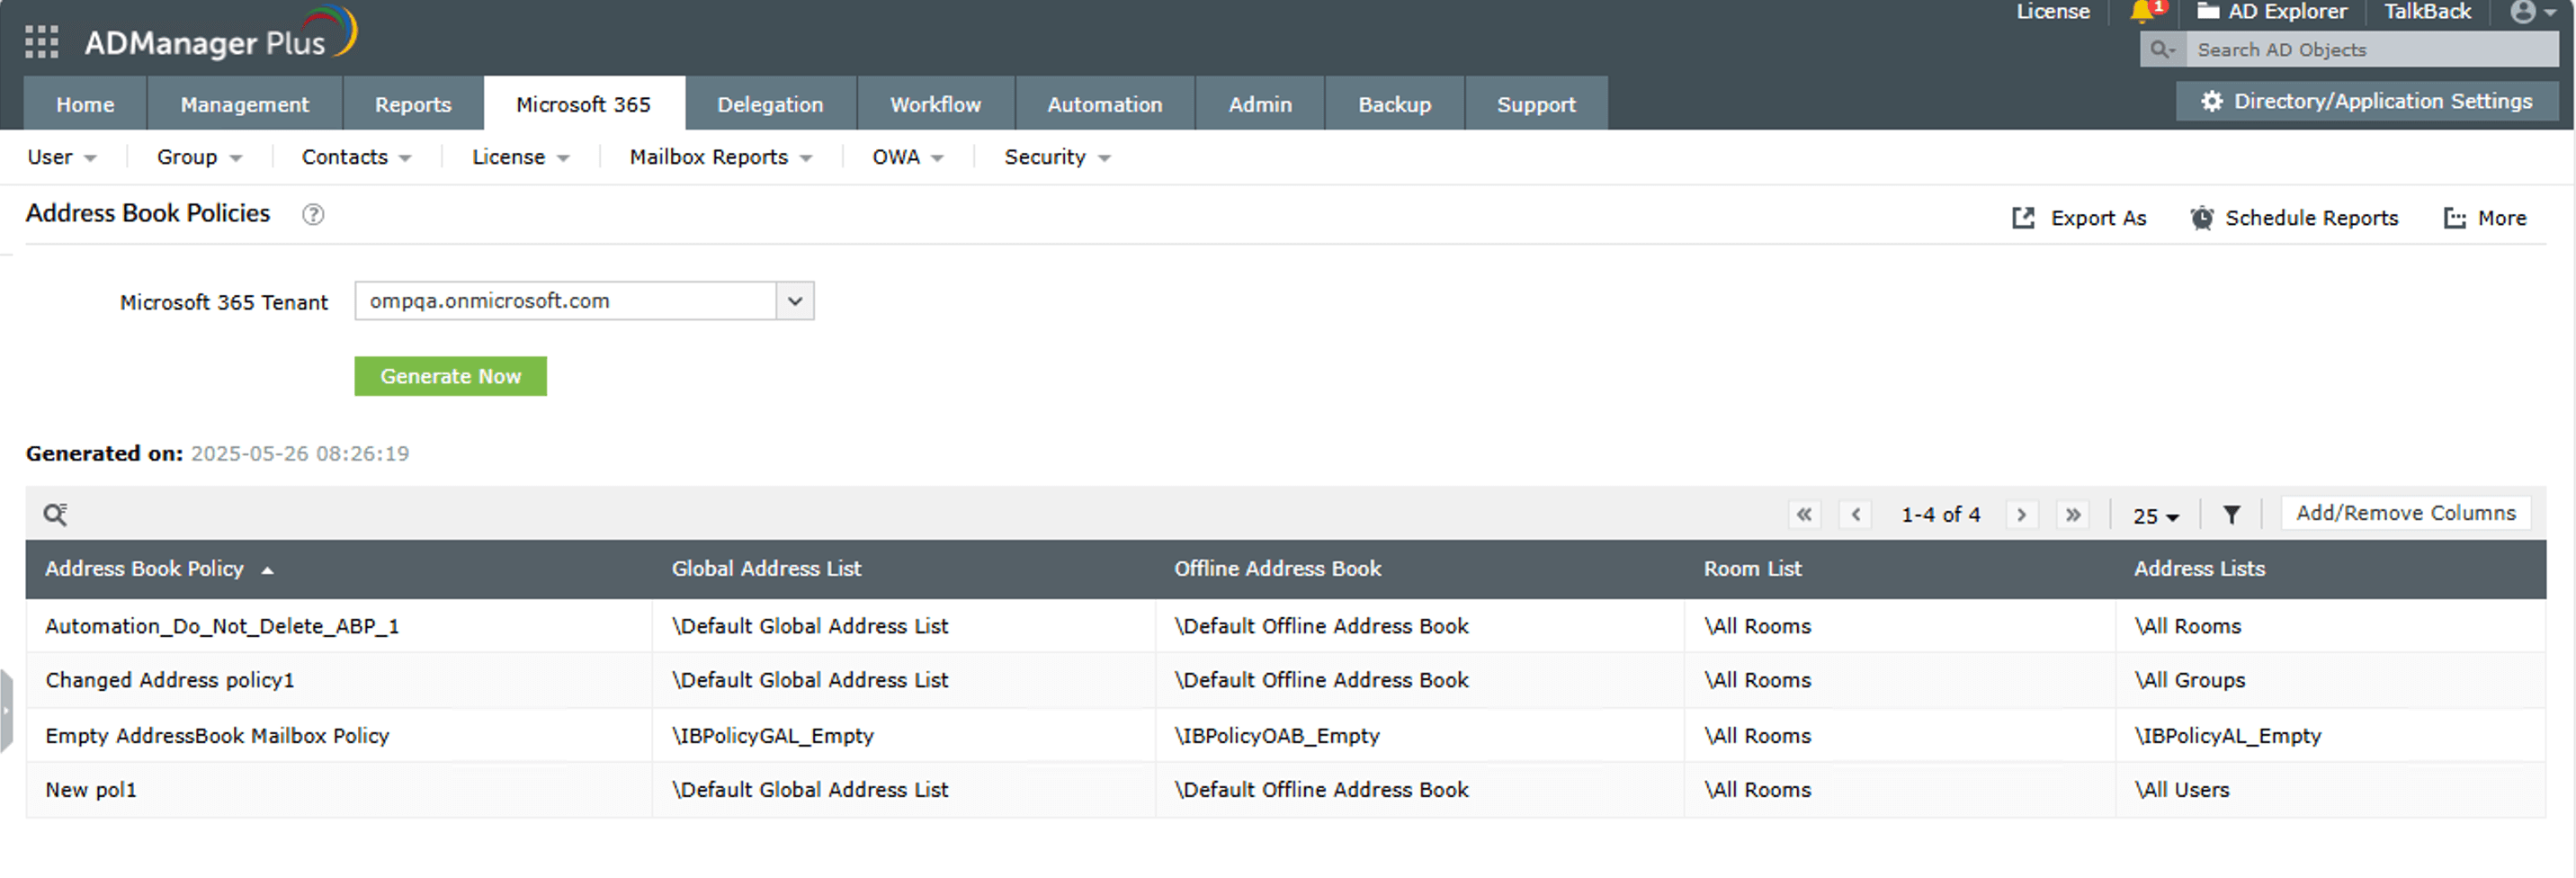
Task: Click the Search AD Objects field
Action: point(2370,50)
